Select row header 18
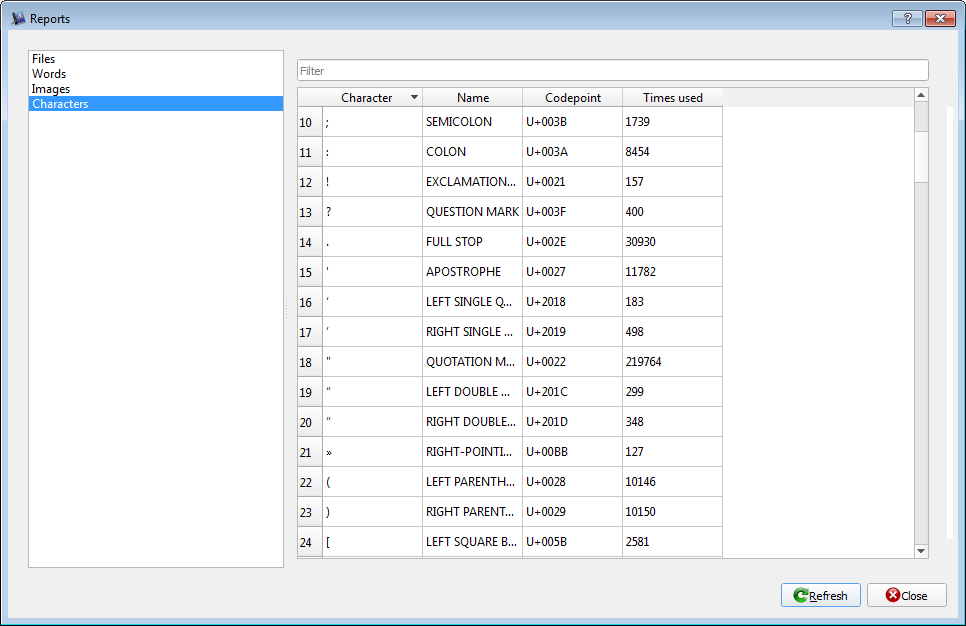 (310, 362)
